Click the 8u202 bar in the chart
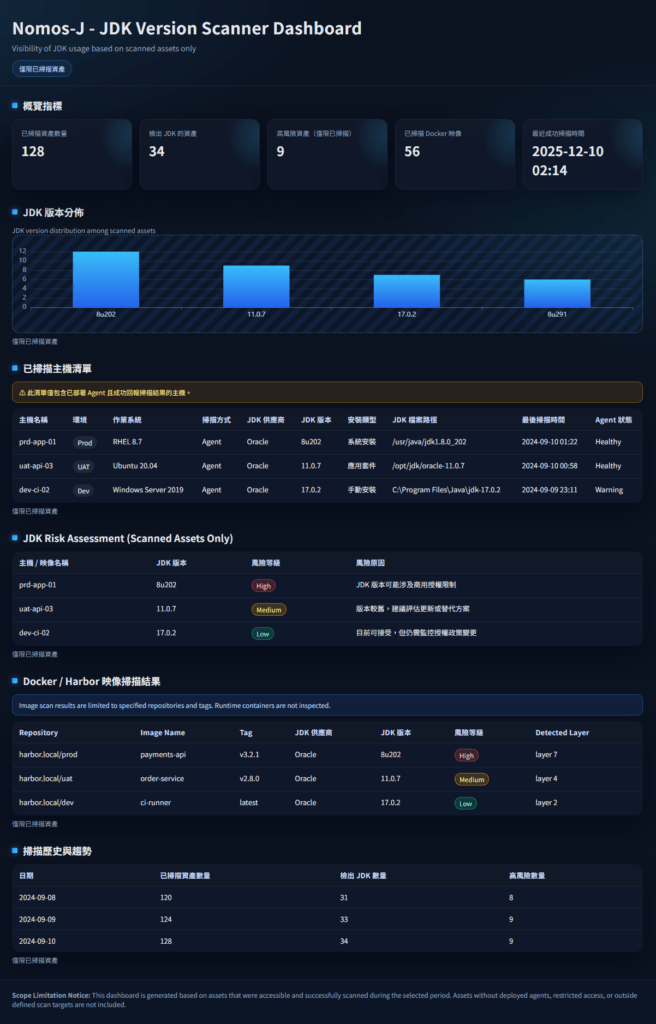Viewport: 656px width, 1024px height. coord(105,279)
